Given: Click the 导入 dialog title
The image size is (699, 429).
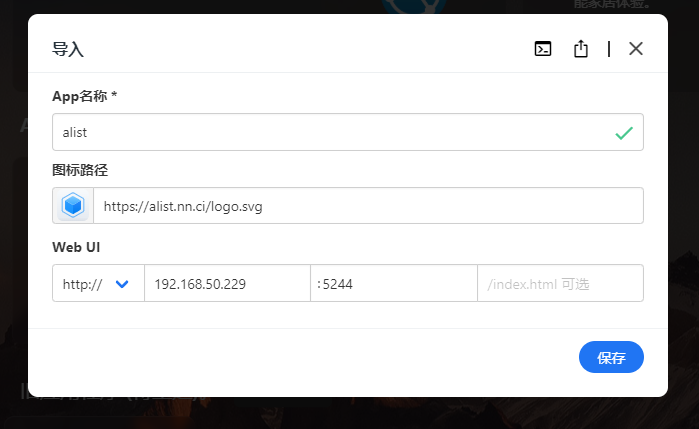Looking at the screenshot, I should click(68, 49).
